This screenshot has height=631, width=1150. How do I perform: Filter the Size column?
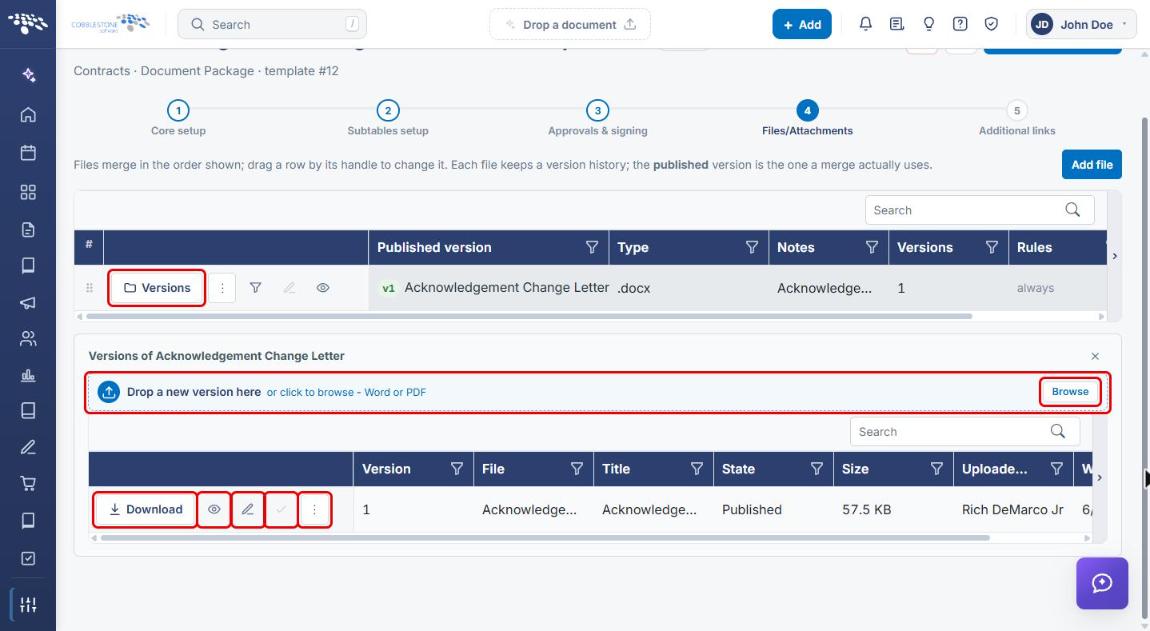937,469
